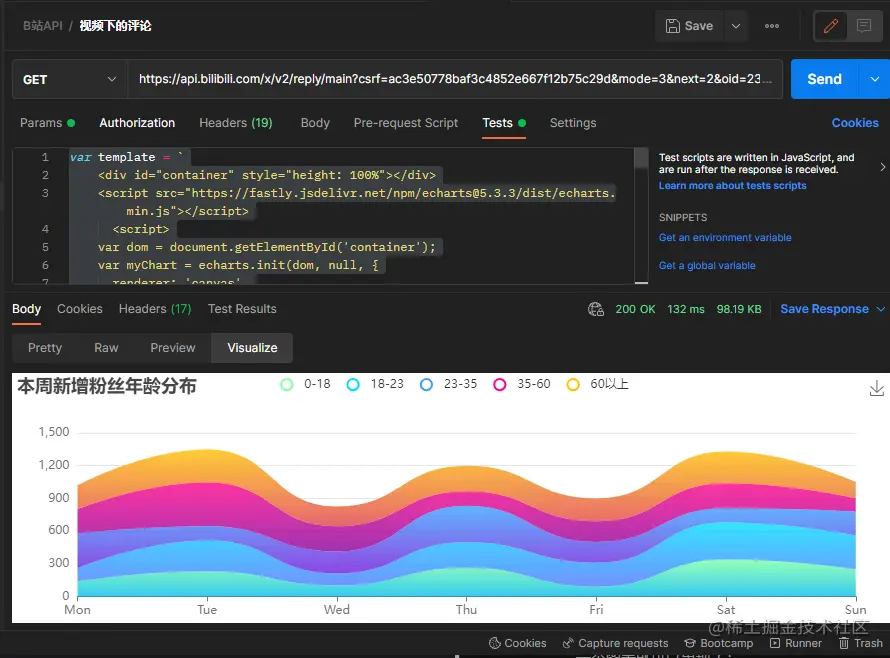Insert Get an environment variable snippet
This screenshot has height=658, width=890.
[725, 237]
